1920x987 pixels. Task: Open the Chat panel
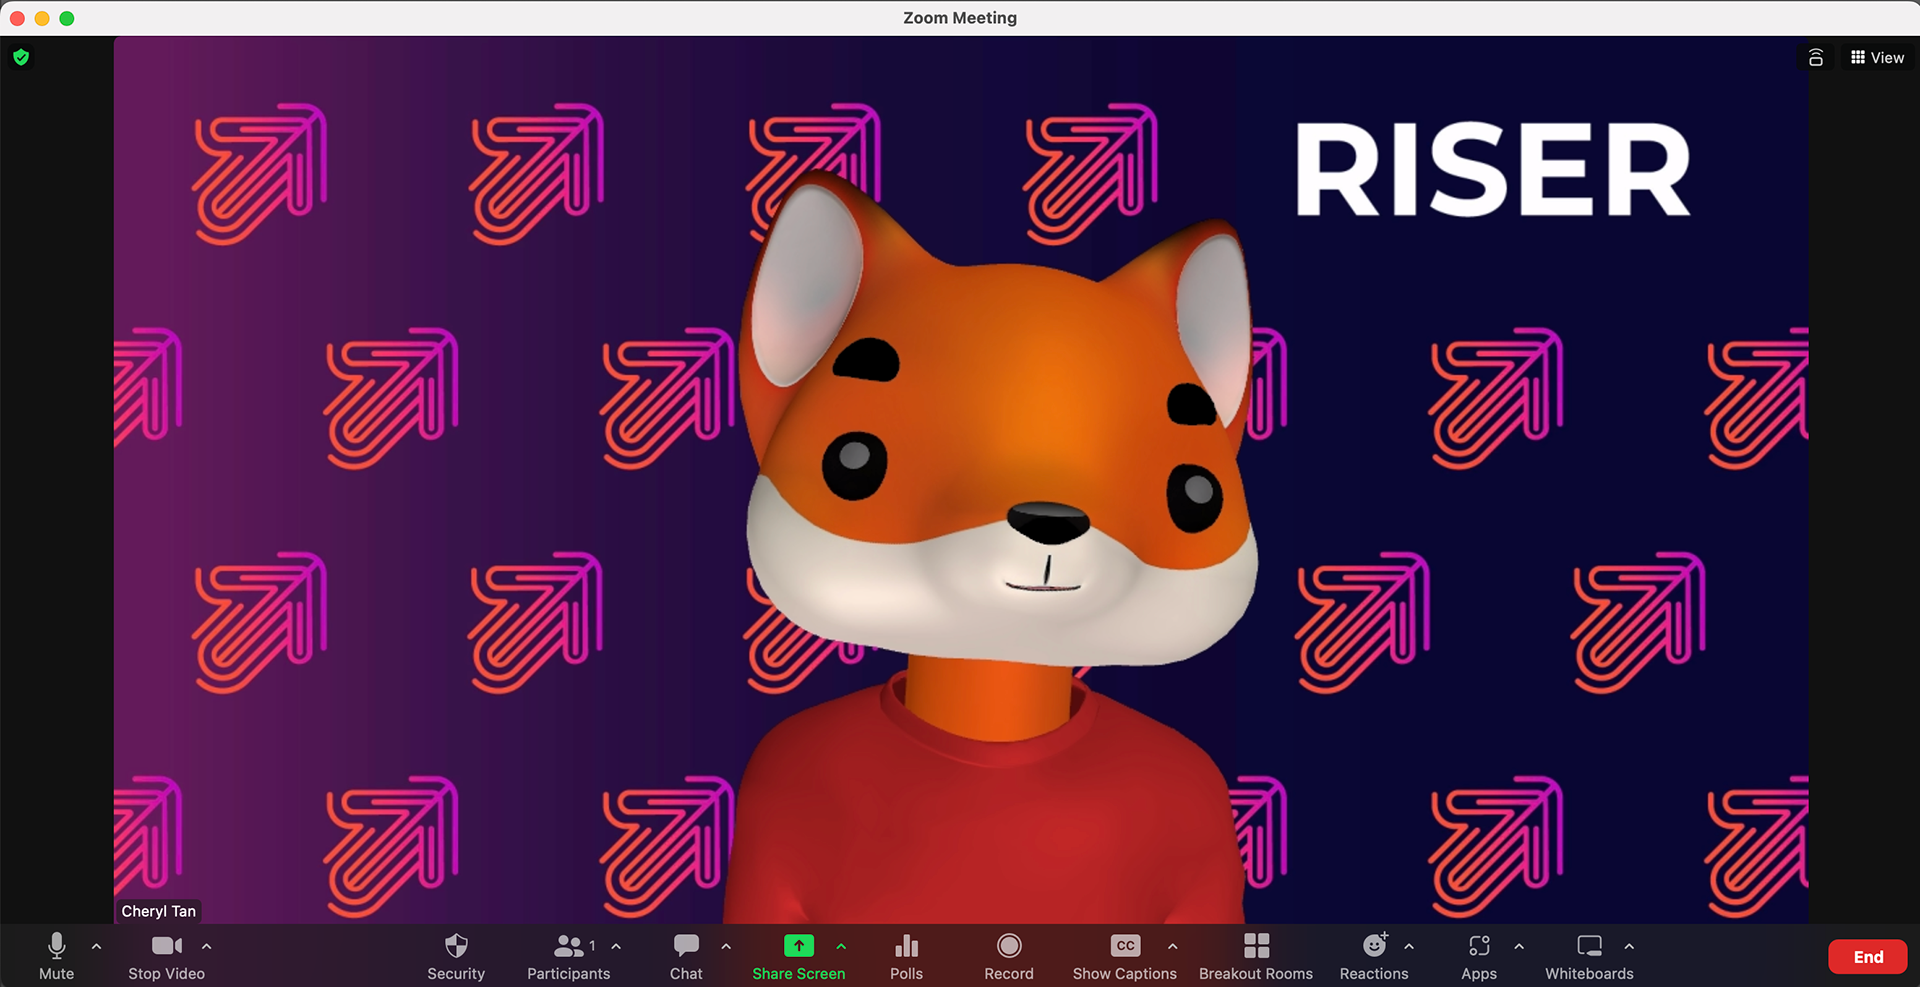coord(686,956)
